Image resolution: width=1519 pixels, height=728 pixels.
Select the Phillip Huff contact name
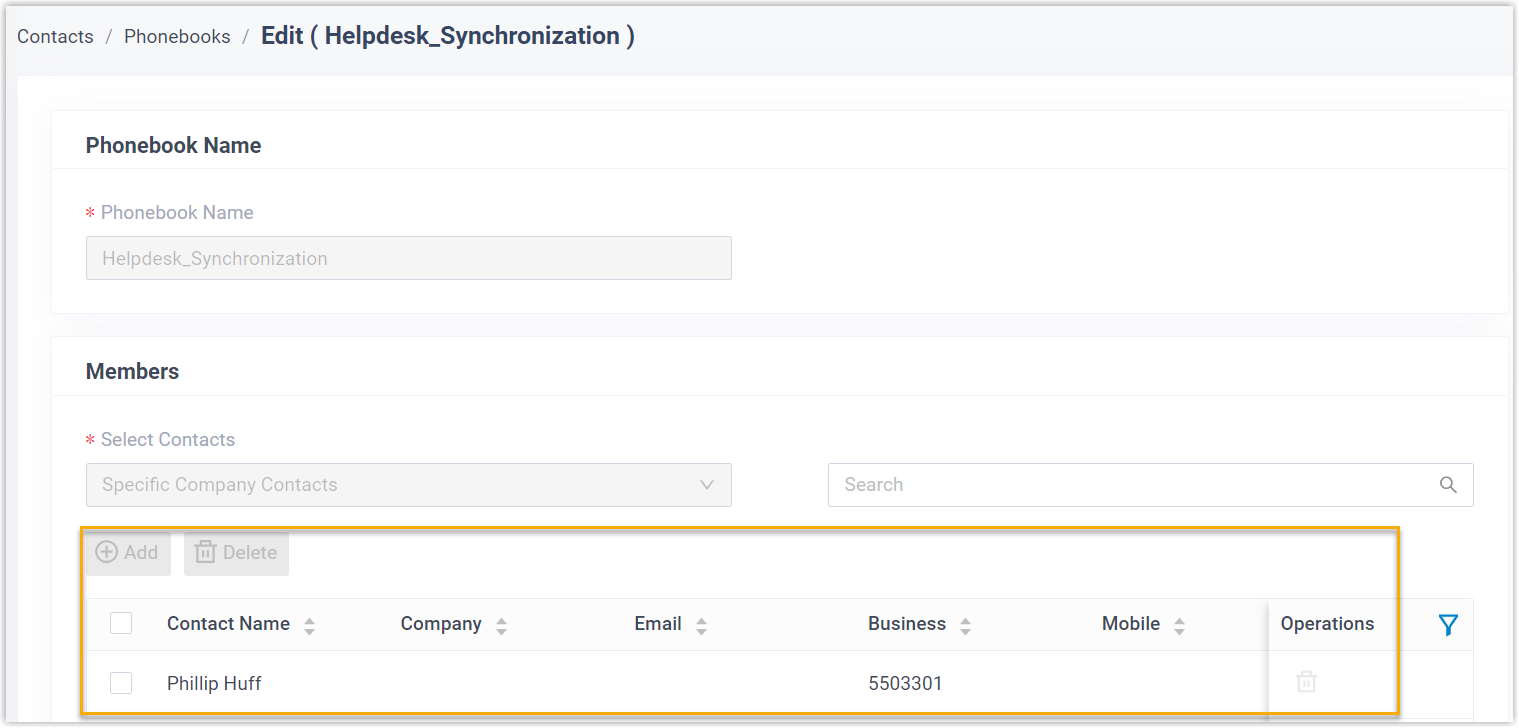[x=214, y=684]
